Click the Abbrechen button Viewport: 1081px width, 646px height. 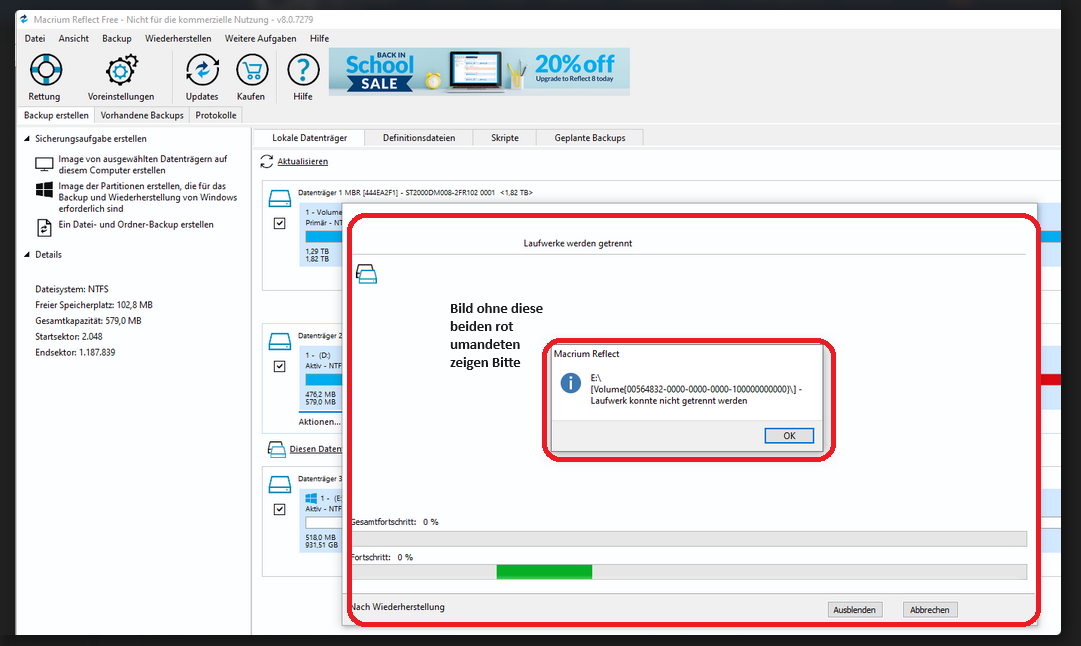coord(929,609)
